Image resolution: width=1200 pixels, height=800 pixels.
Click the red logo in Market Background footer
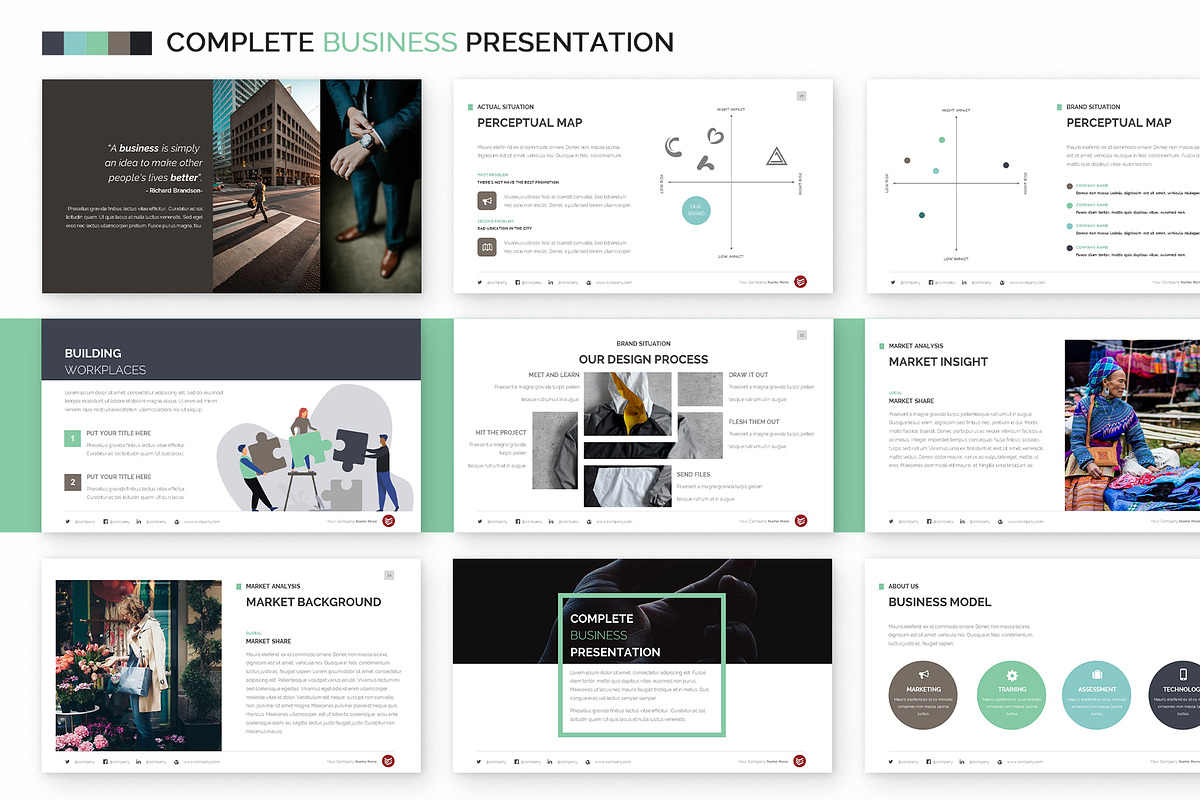coord(388,761)
